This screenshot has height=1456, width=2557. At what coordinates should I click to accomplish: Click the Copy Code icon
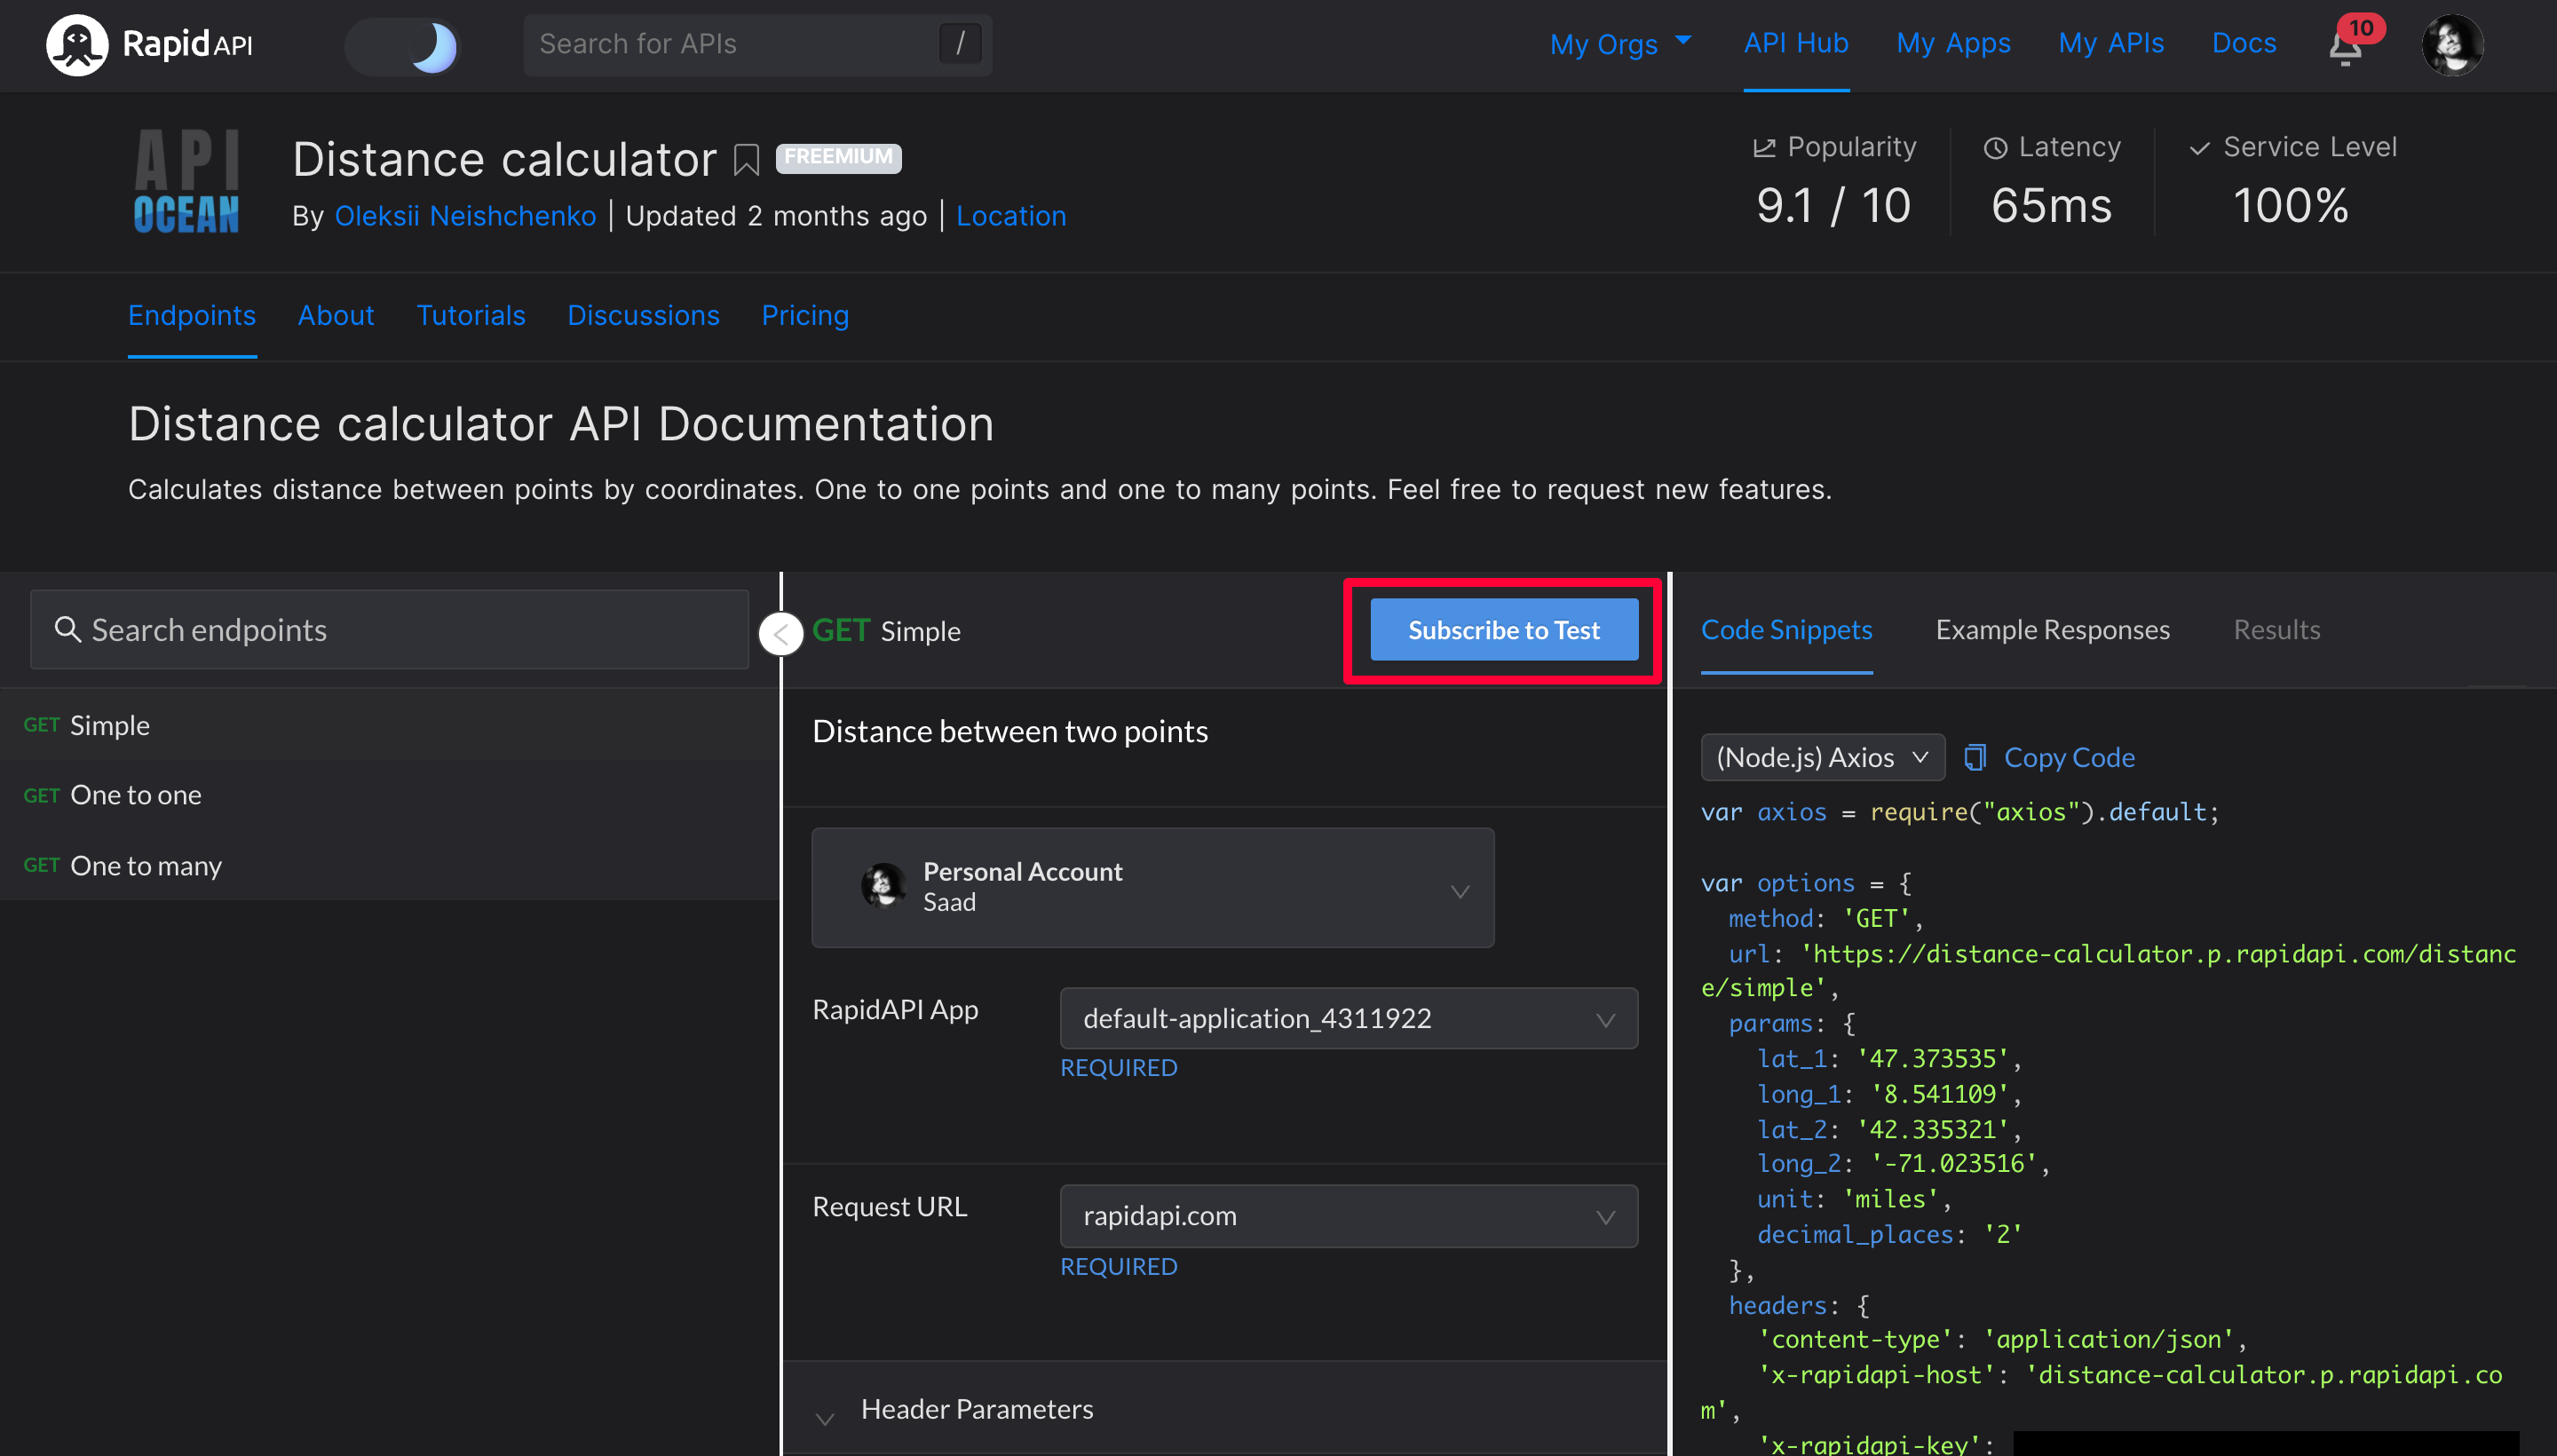pyautogui.click(x=1975, y=758)
